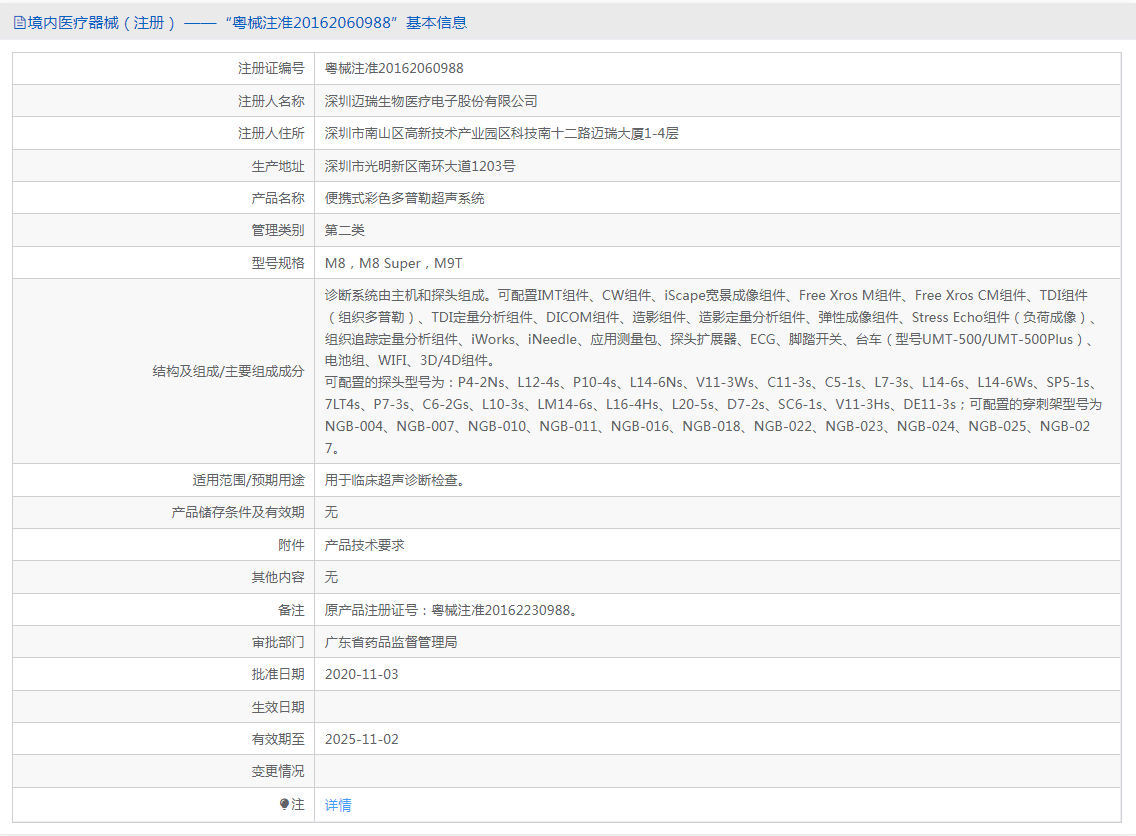The image size is (1136, 836).
Task: Click remark 原产品注册证号:粤械注准20162230988
Action: coord(451,611)
